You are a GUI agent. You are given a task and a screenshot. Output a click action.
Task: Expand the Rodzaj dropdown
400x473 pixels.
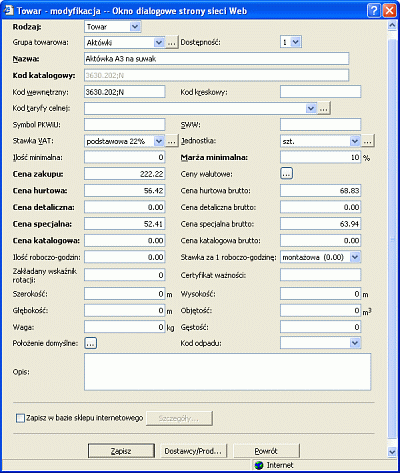[135, 27]
